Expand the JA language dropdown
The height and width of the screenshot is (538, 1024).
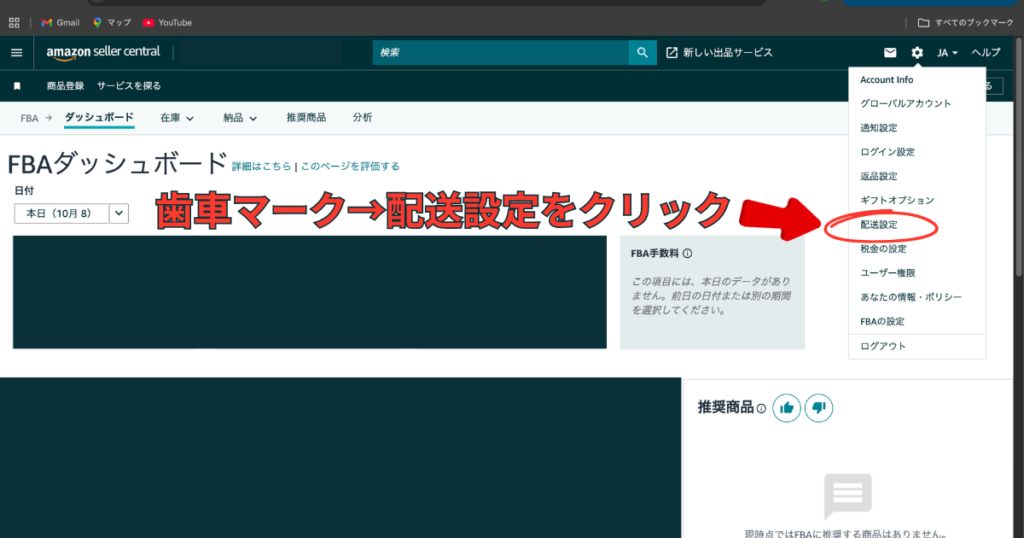[947, 53]
